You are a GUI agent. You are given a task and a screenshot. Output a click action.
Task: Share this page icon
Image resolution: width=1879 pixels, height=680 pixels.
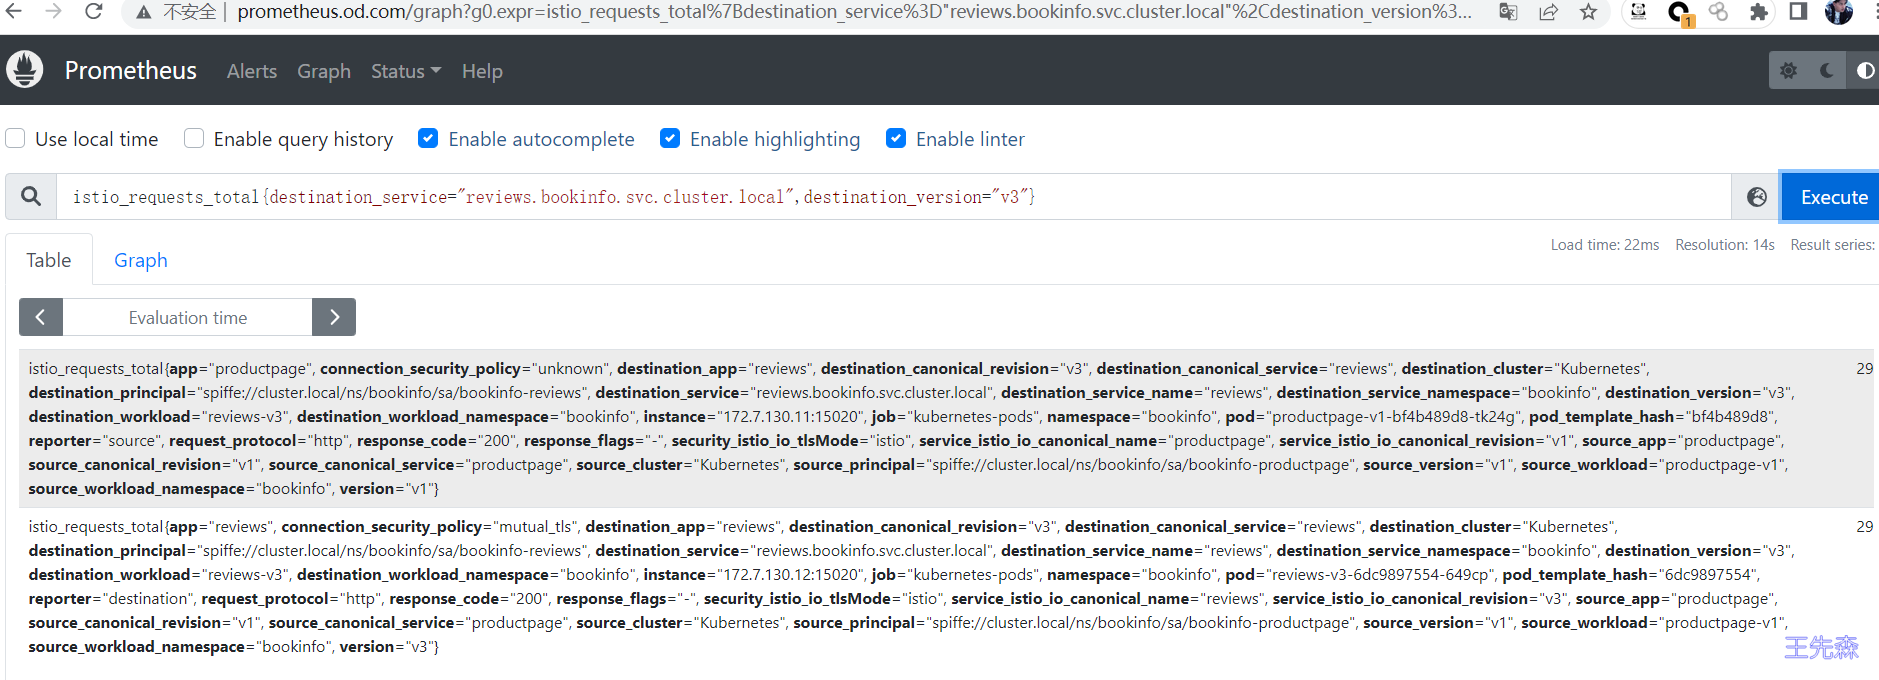[1548, 12]
